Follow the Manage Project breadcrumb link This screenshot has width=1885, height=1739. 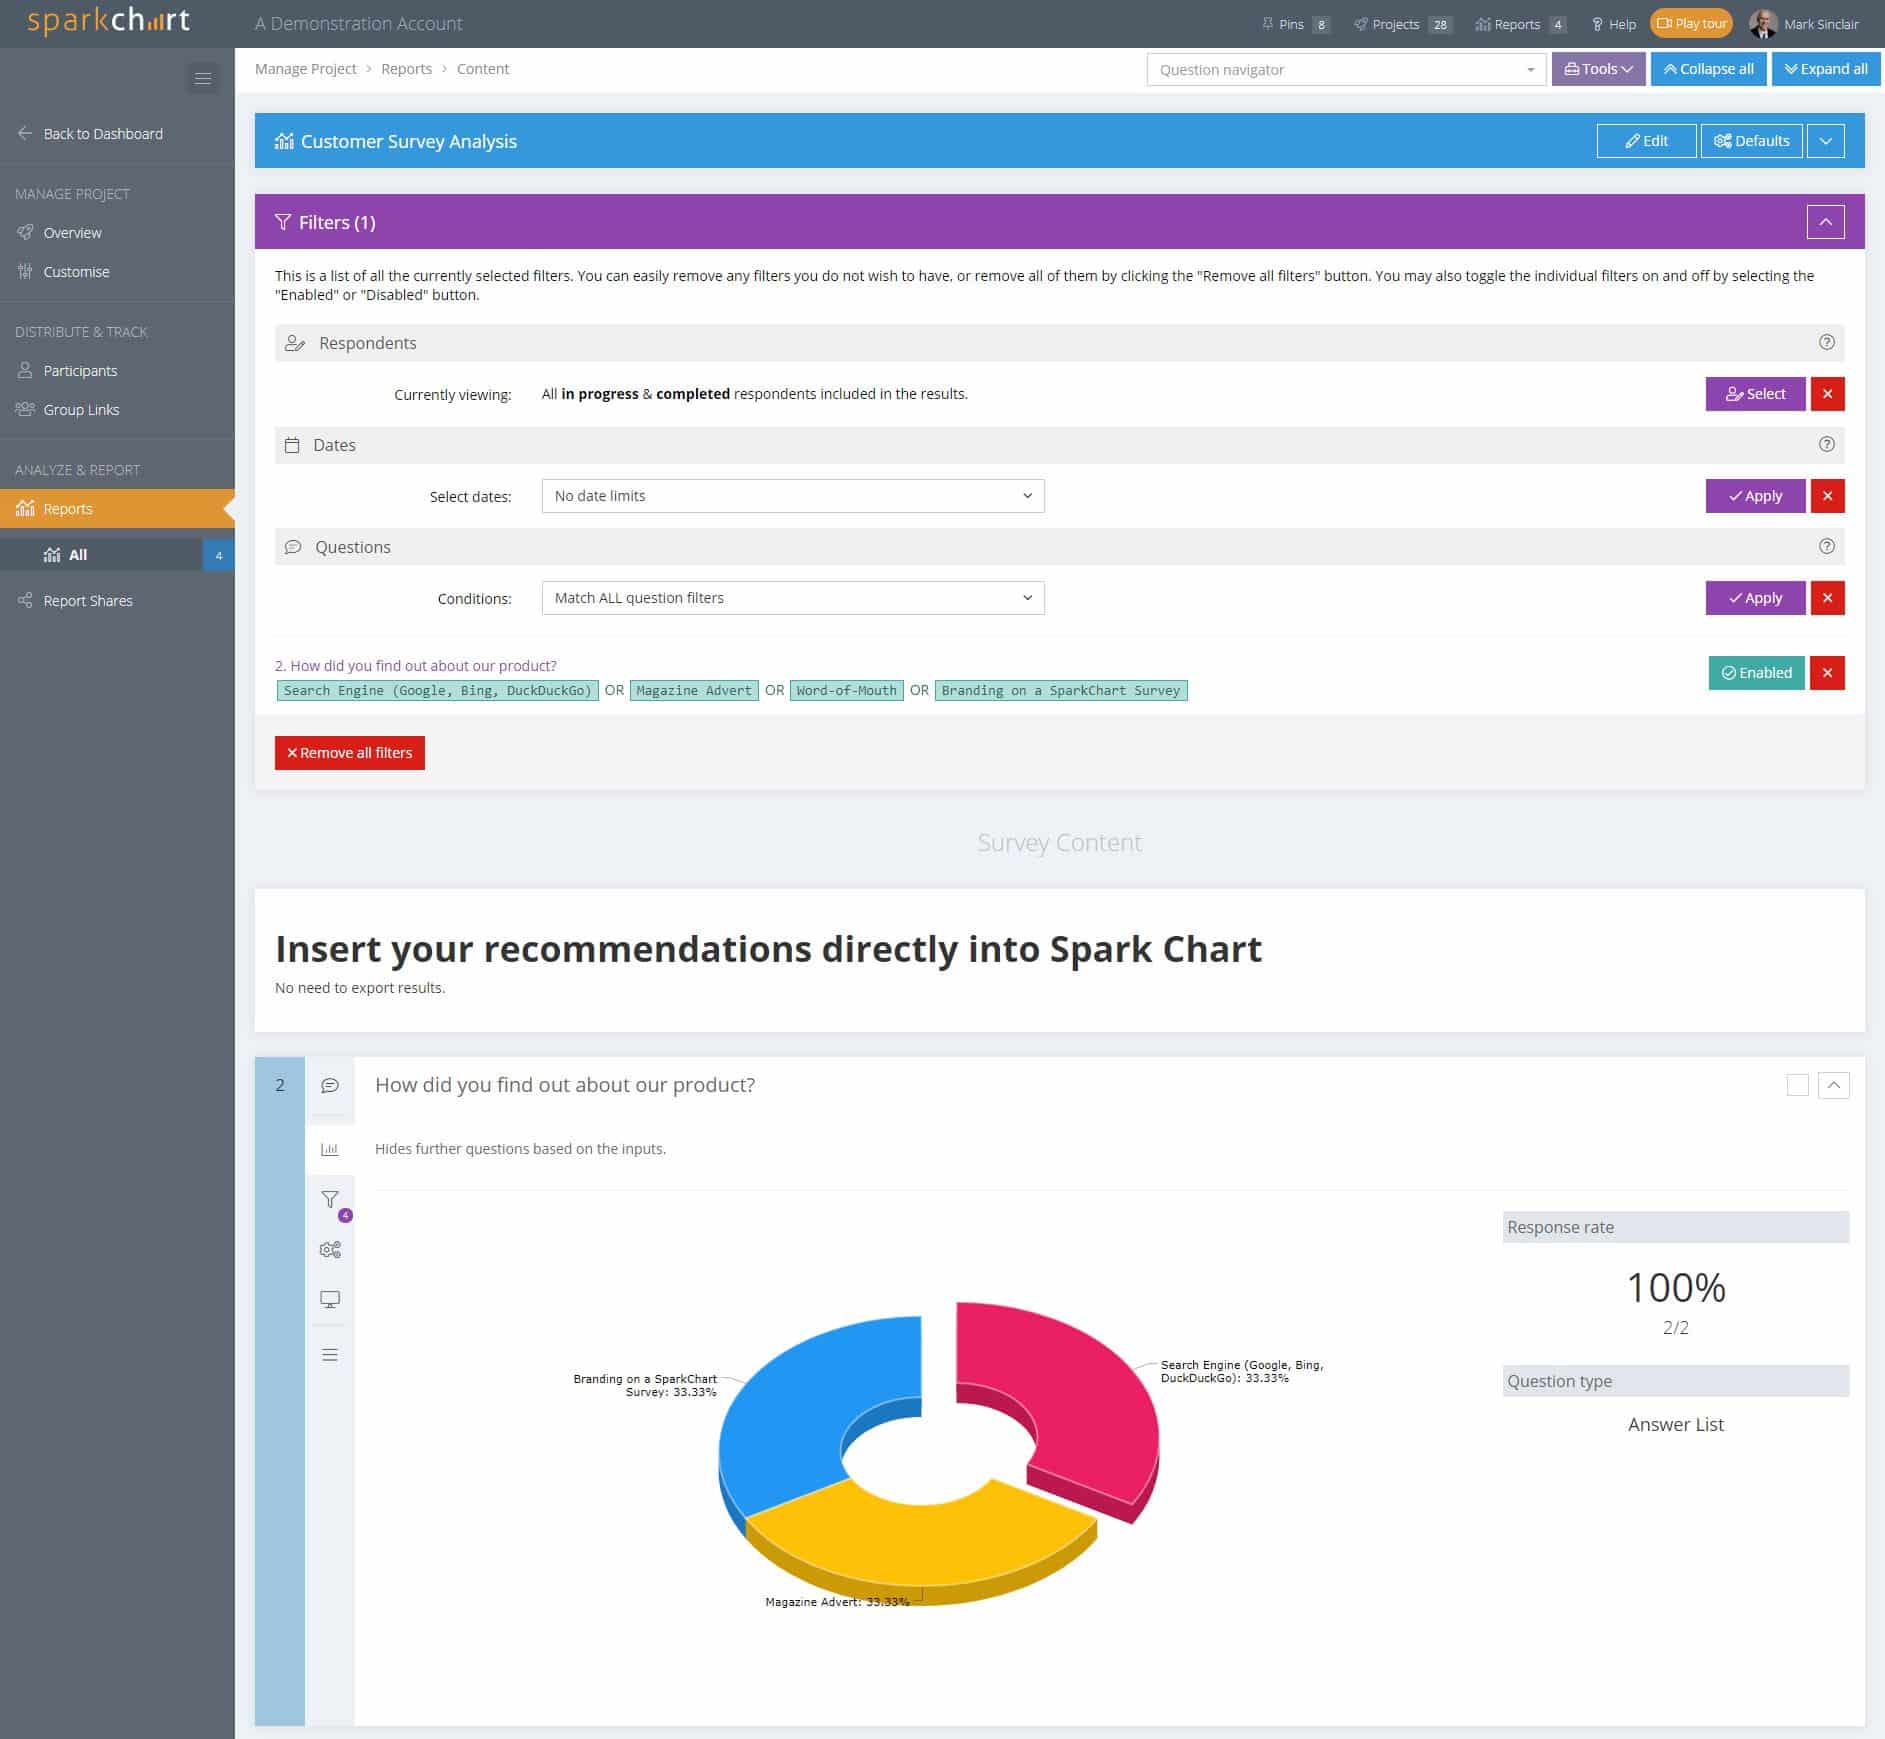(x=305, y=68)
